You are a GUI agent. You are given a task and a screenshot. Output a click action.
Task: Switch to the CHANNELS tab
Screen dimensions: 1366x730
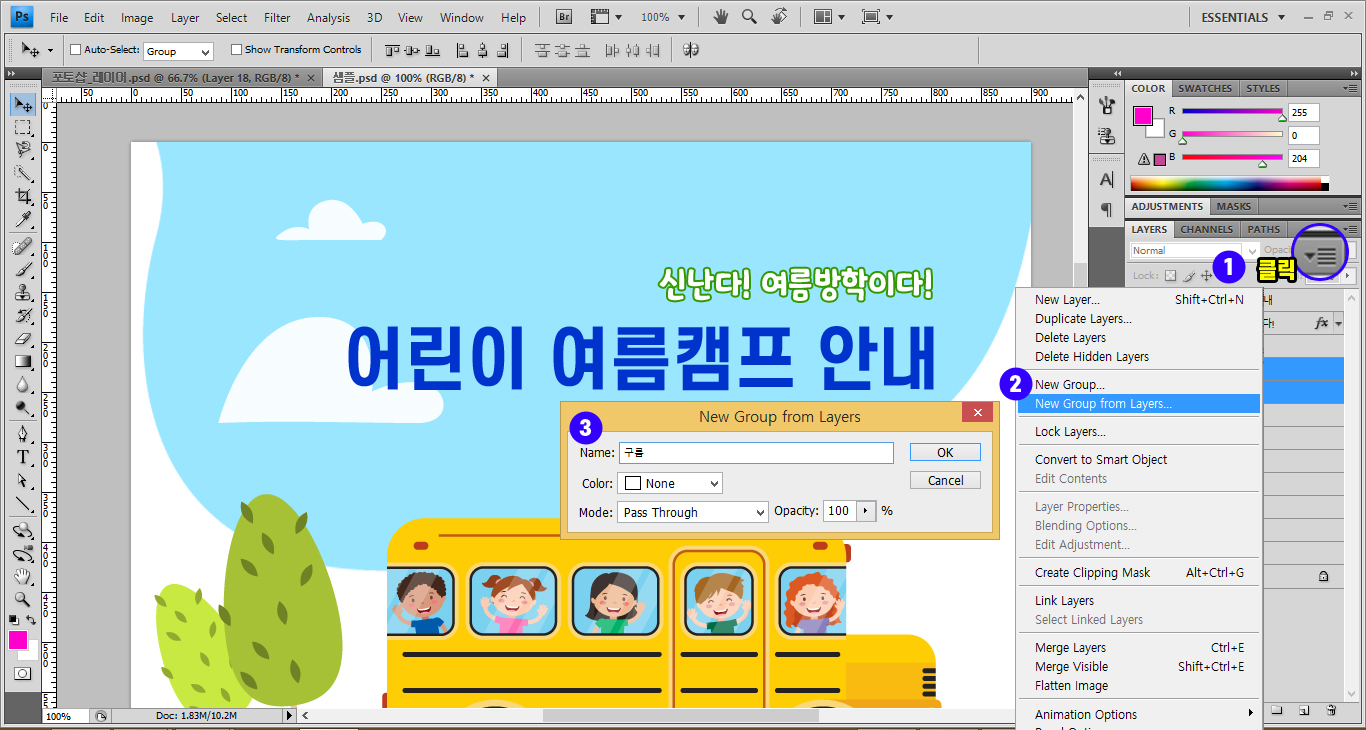[x=1206, y=229]
